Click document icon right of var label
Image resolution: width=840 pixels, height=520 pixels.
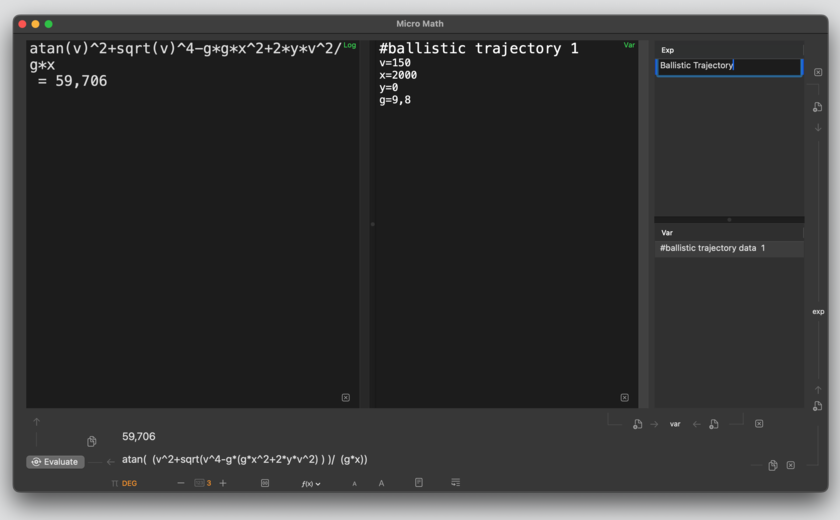[x=714, y=424]
